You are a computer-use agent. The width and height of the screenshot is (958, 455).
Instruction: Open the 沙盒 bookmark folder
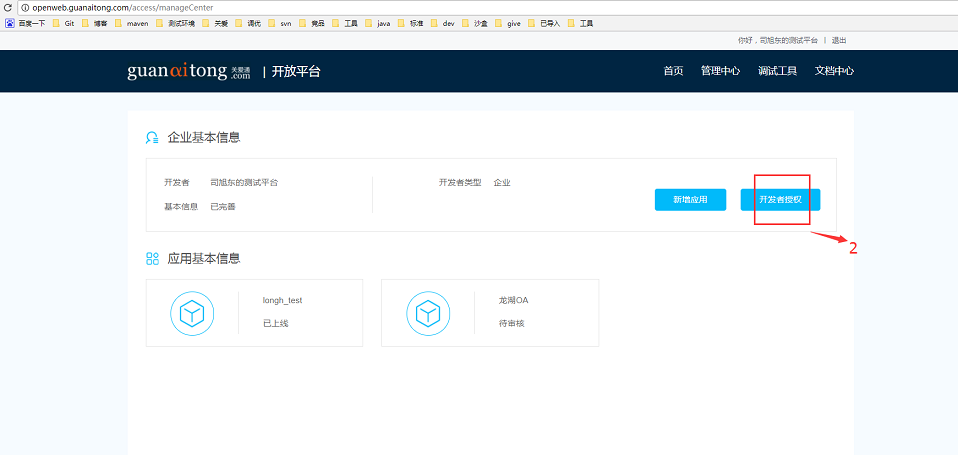pyautogui.click(x=475, y=24)
